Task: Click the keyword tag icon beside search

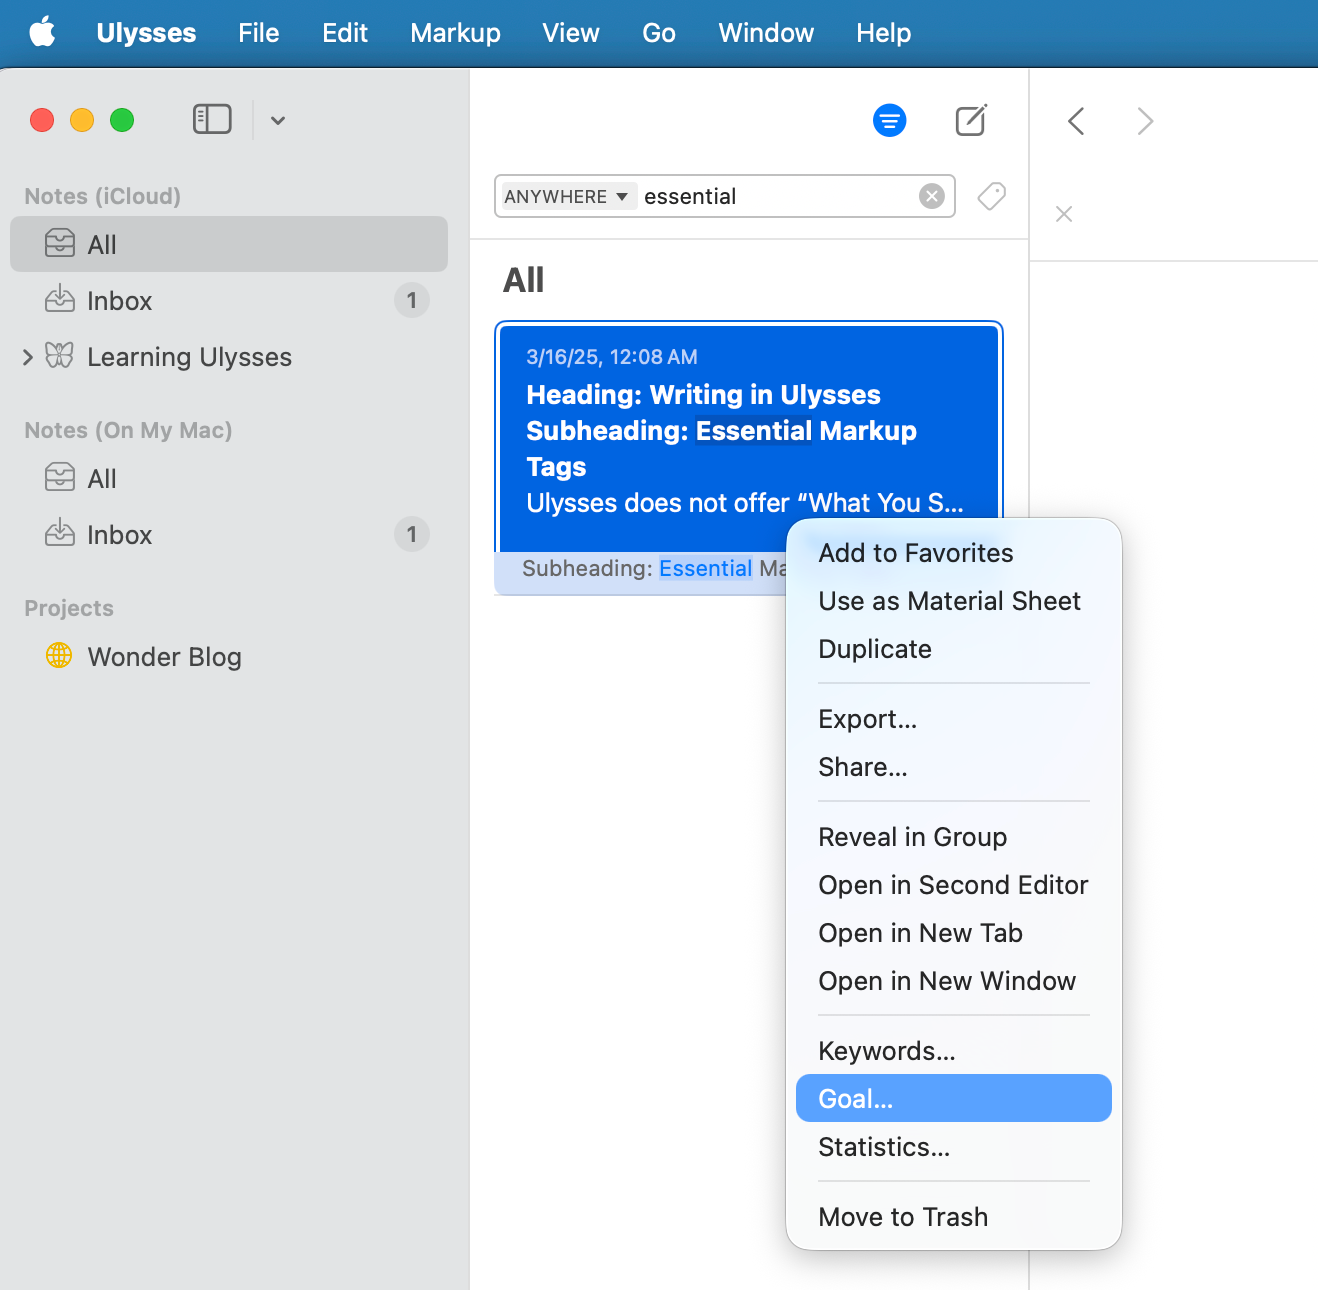Action: click(991, 196)
